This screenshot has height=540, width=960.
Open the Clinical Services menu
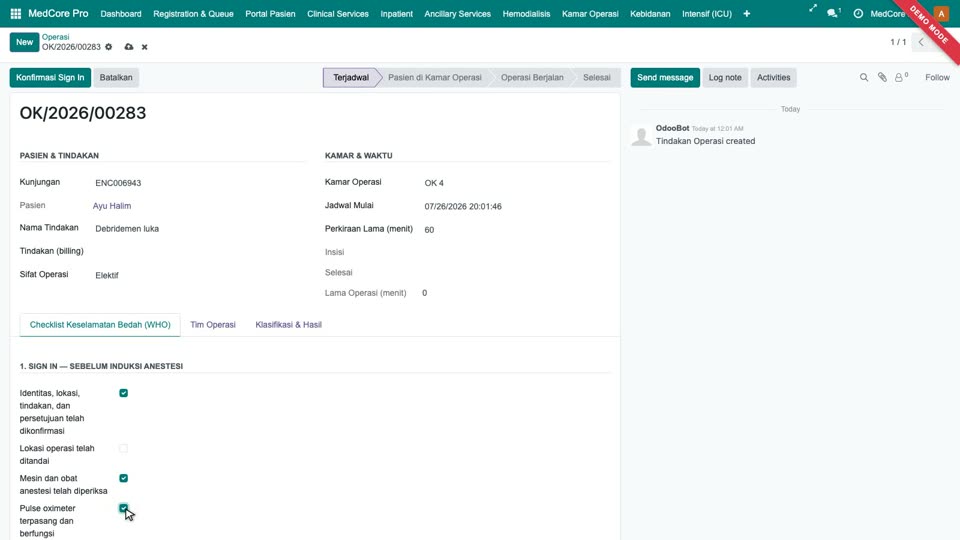tap(337, 13)
